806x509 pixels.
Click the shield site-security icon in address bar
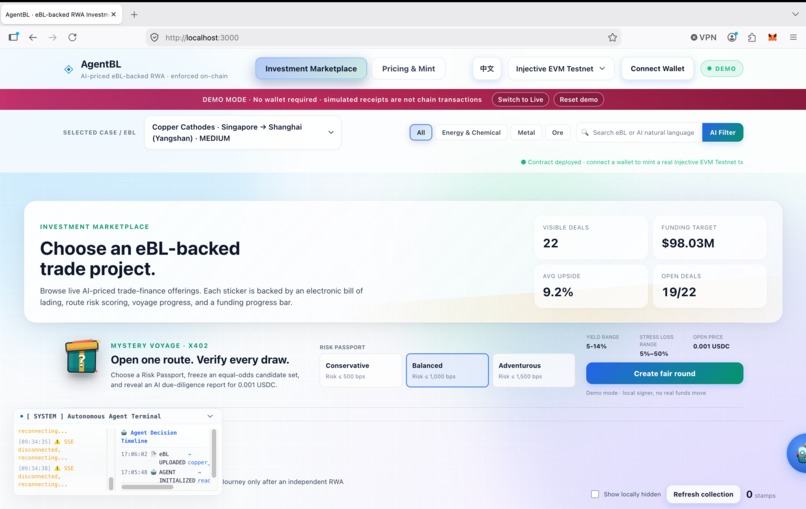pyautogui.click(x=154, y=38)
